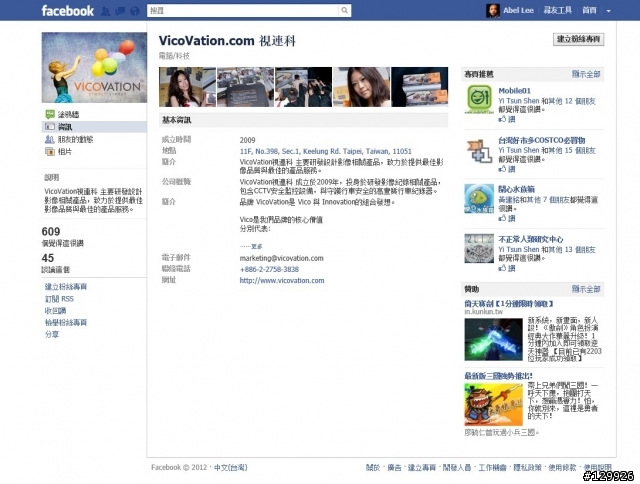Click the Facebook logo
This screenshot has width=640, height=484.
67,11
